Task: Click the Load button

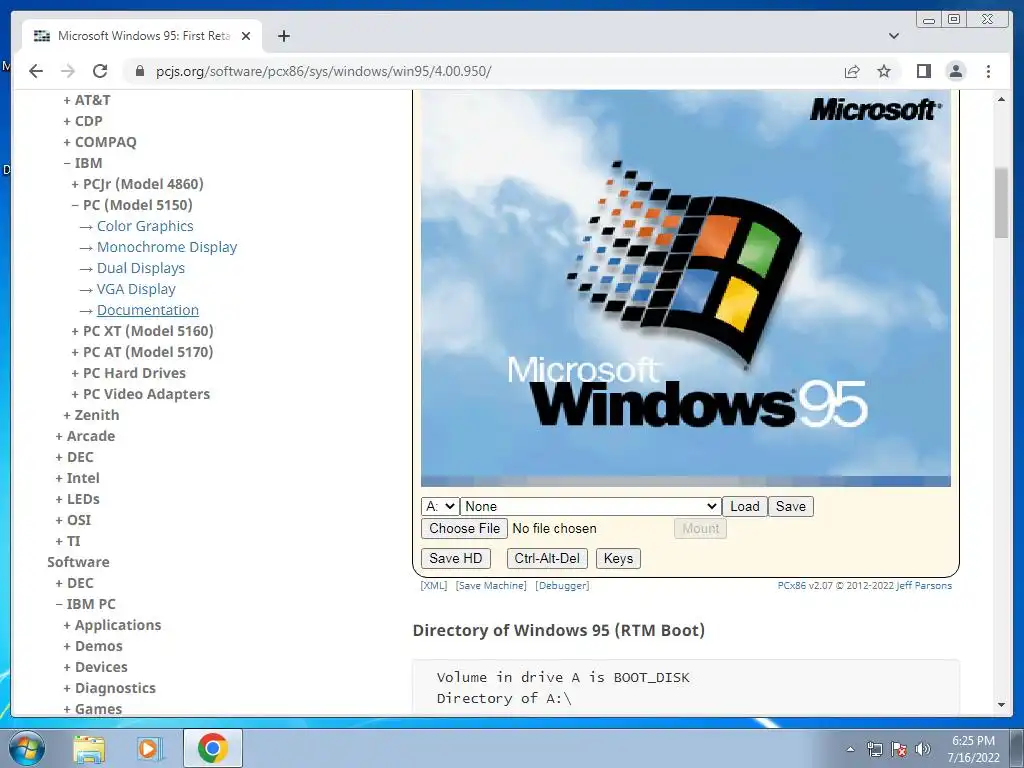Action: (x=744, y=506)
